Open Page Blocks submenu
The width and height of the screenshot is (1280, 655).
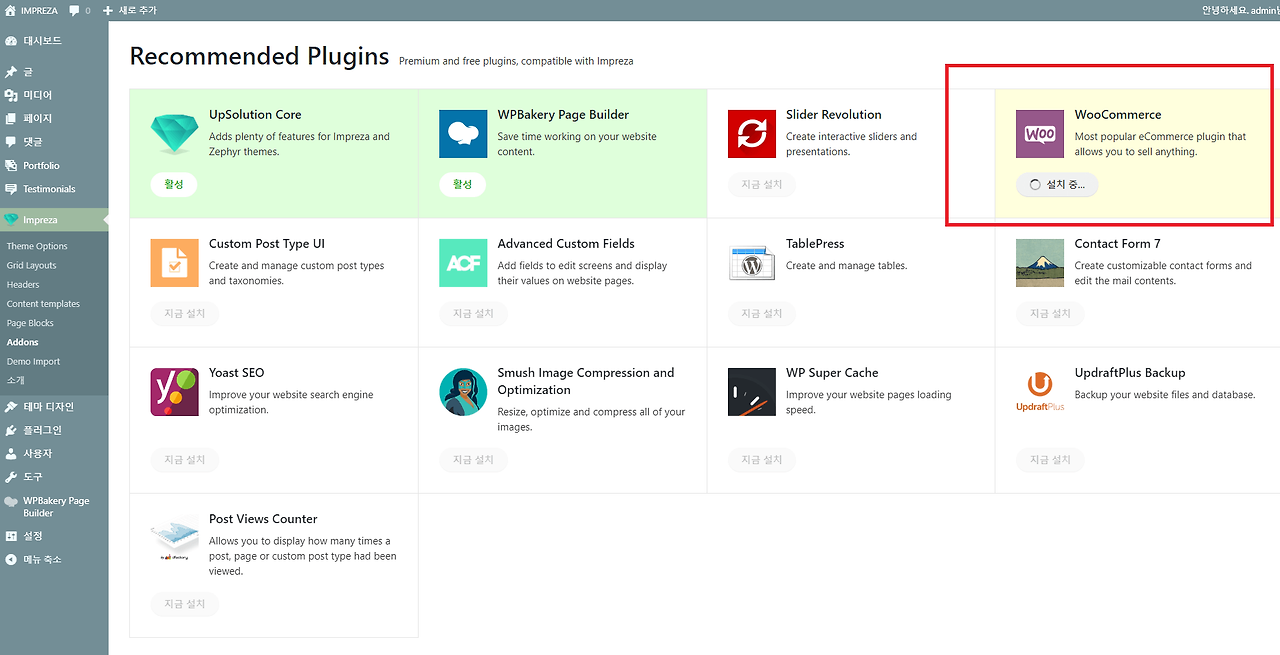pos(30,323)
